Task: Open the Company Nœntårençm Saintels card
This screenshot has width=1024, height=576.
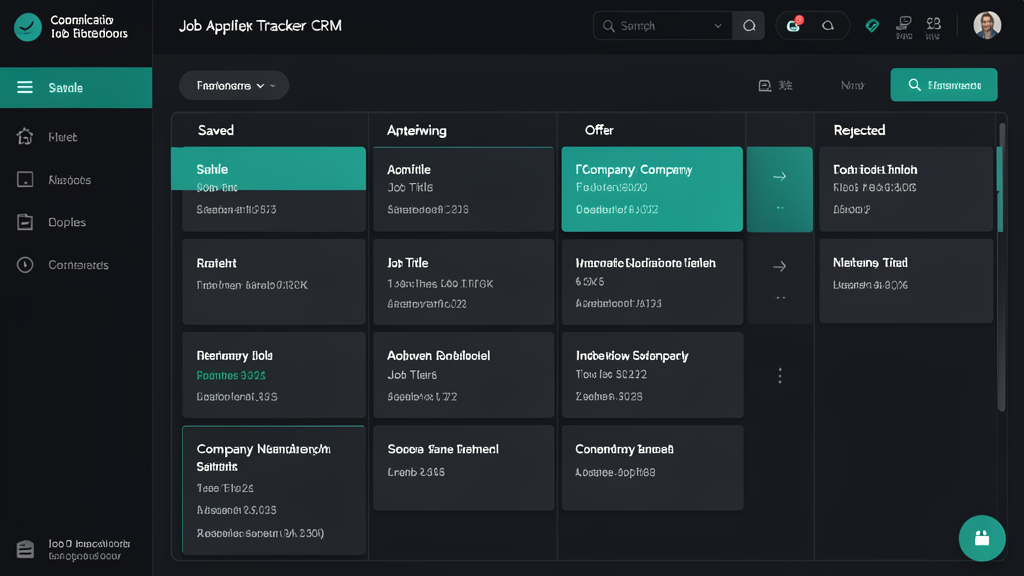Action: [274, 490]
